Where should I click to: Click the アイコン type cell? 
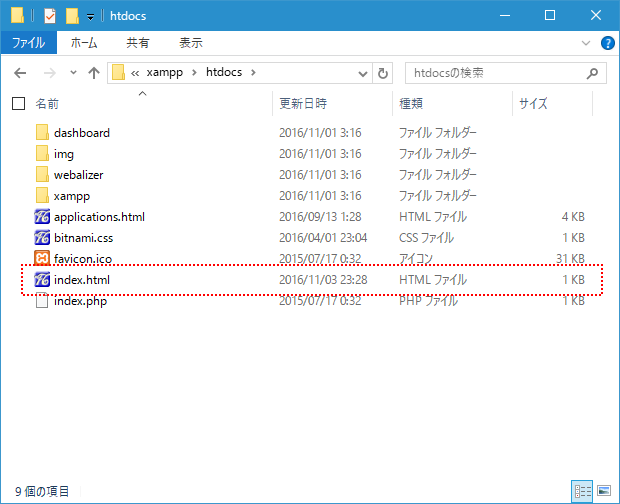click(x=416, y=259)
